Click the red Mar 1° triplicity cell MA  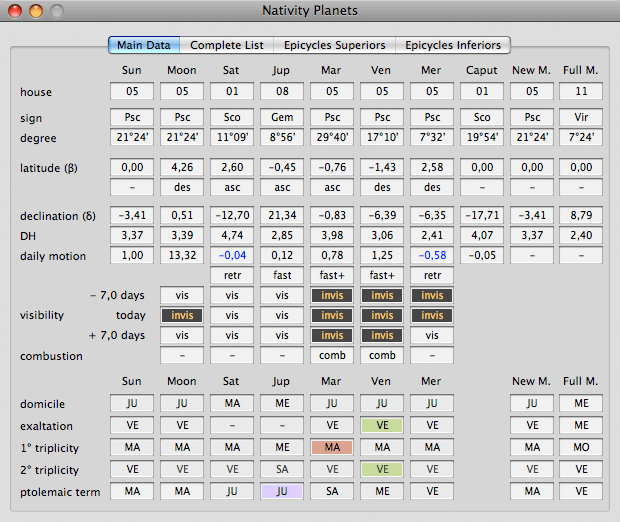click(332, 447)
